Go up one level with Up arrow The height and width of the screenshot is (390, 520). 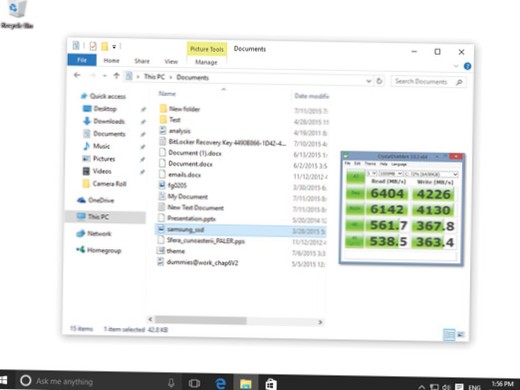click(116, 76)
